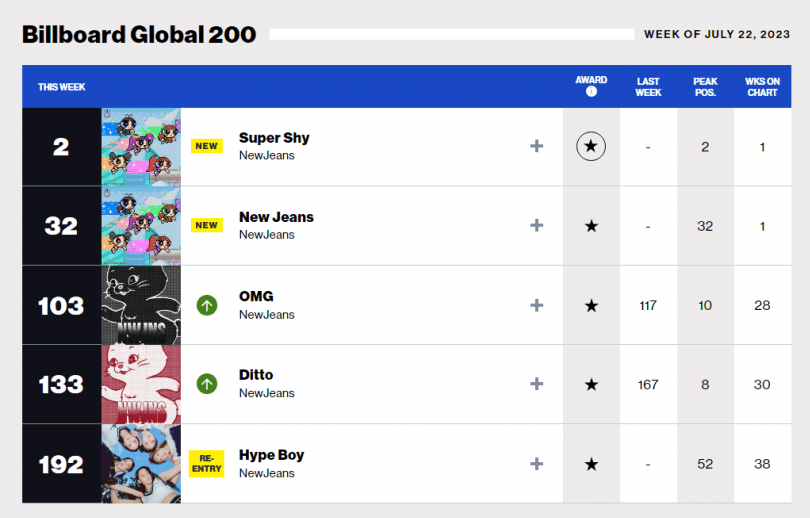The height and width of the screenshot is (518, 810).
Task: Open the OMG song title
Action: (256, 296)
